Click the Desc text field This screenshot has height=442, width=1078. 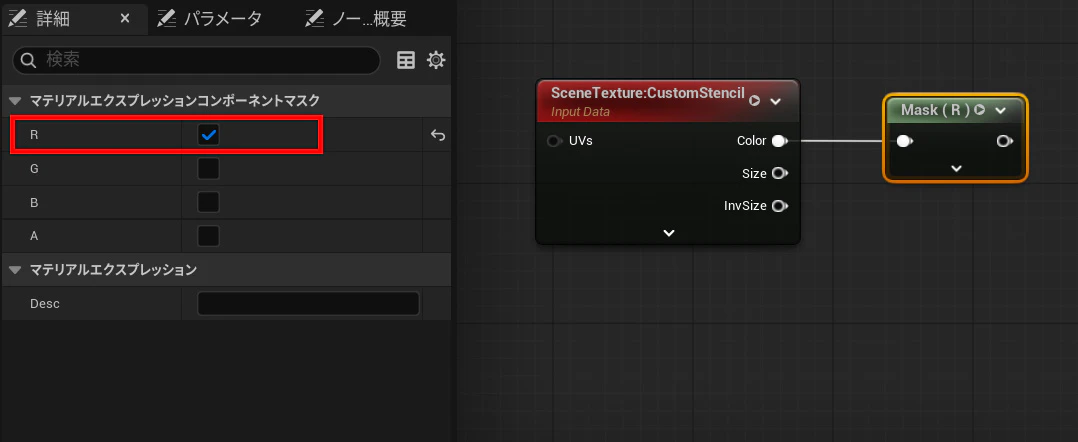click(308, 303)
